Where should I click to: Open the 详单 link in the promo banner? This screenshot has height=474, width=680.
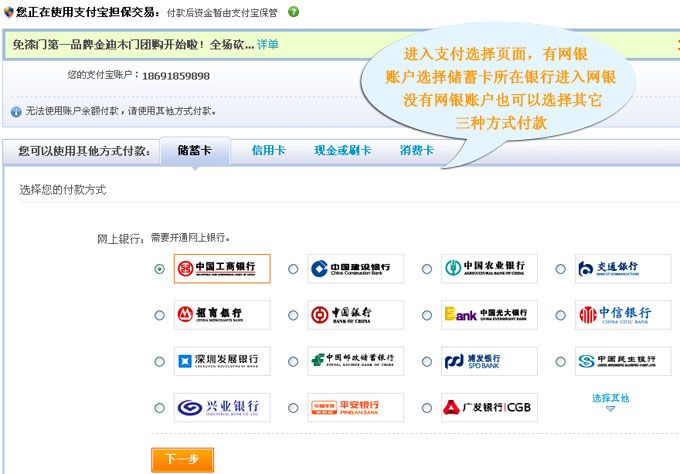268,44
